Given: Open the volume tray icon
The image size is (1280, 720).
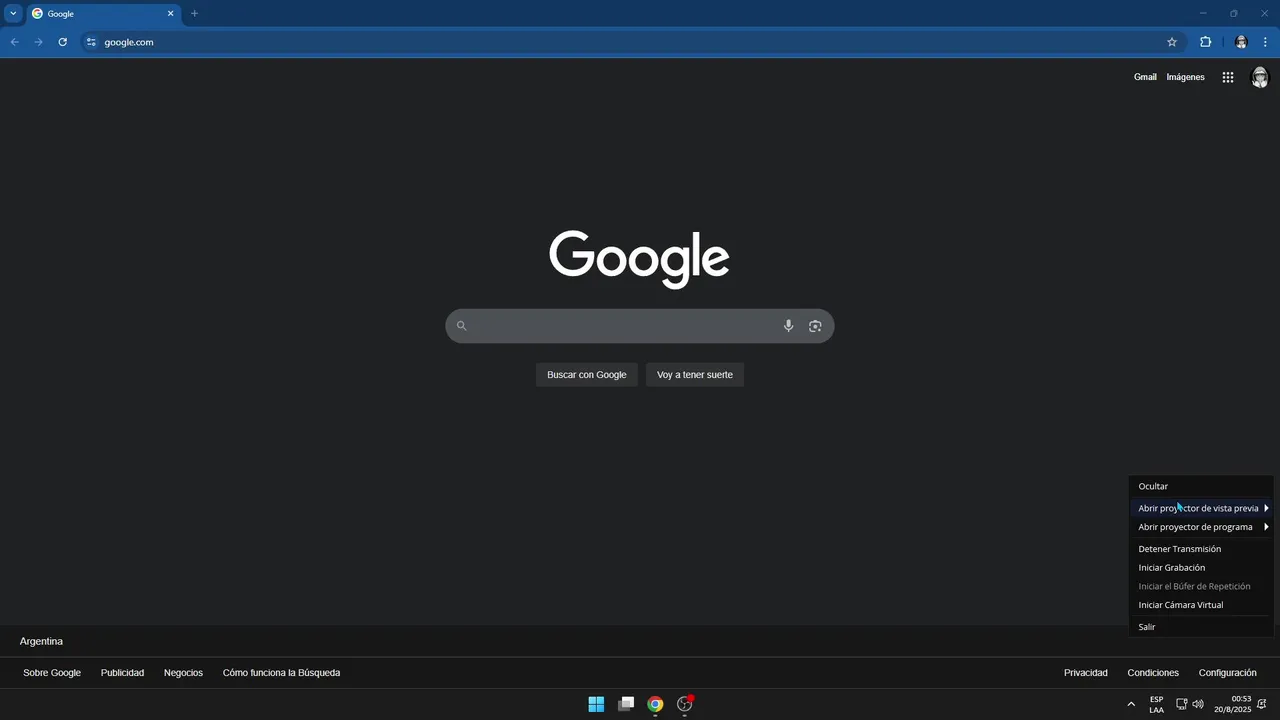Looking at the screenshot, I should [1198, 704].
